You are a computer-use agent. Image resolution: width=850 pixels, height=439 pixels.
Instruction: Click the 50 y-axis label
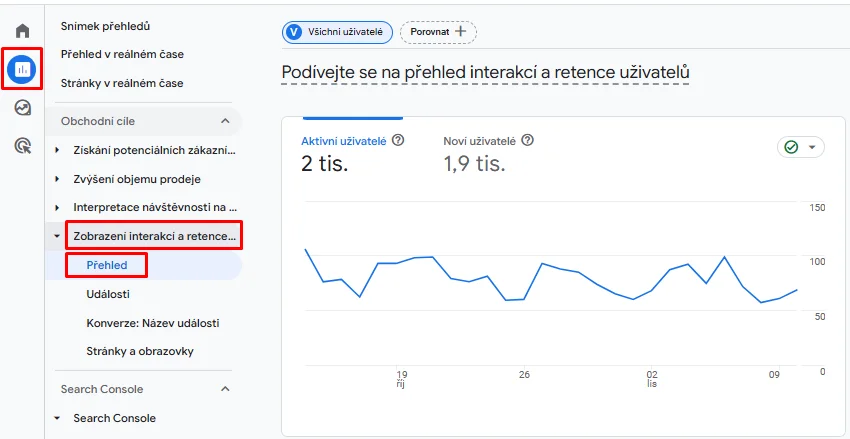click(819, 317)
